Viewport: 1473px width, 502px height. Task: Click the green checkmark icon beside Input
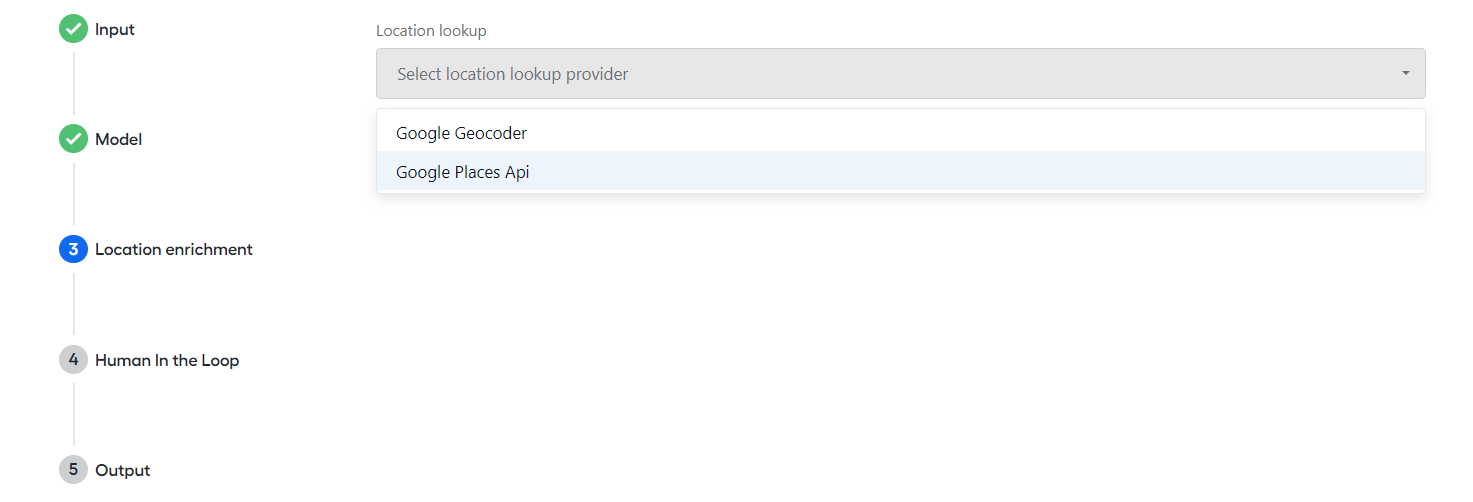(73, 29)
